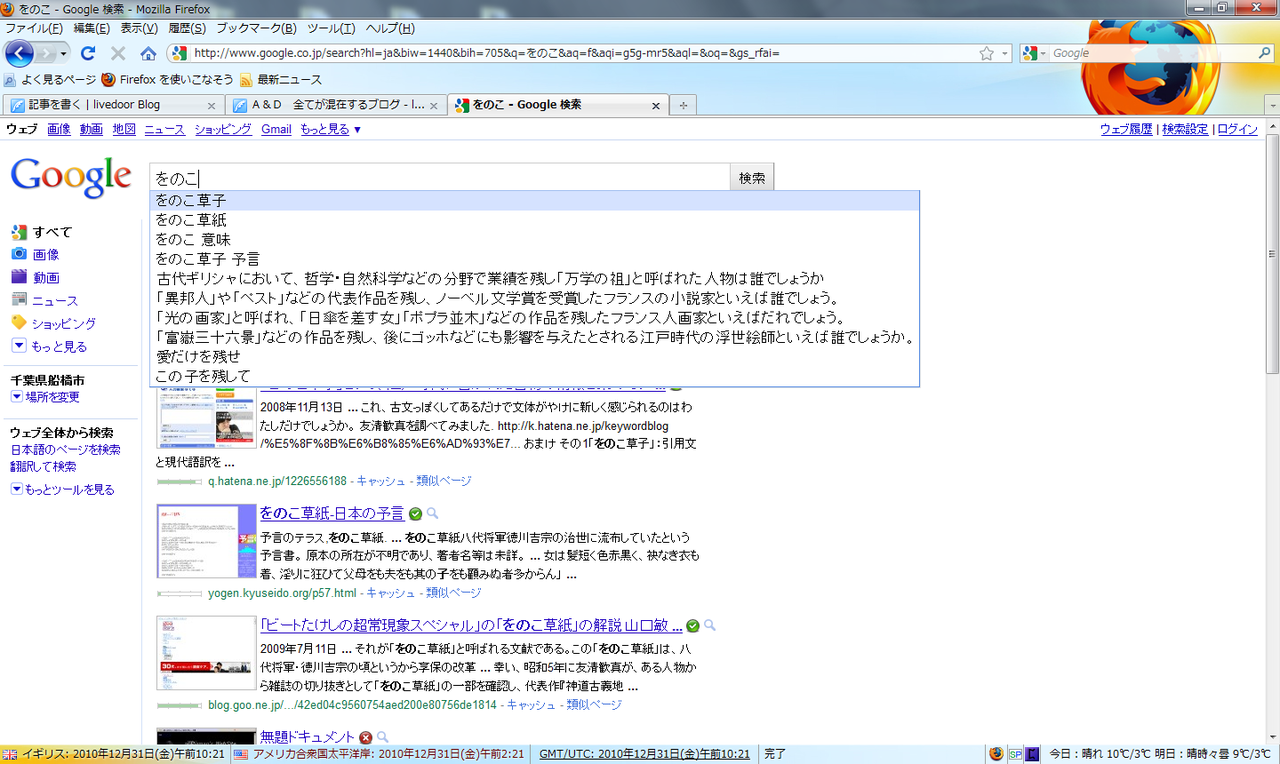
Task: Select the 愛だけを残せ suggestion
Action: point(534,356)
